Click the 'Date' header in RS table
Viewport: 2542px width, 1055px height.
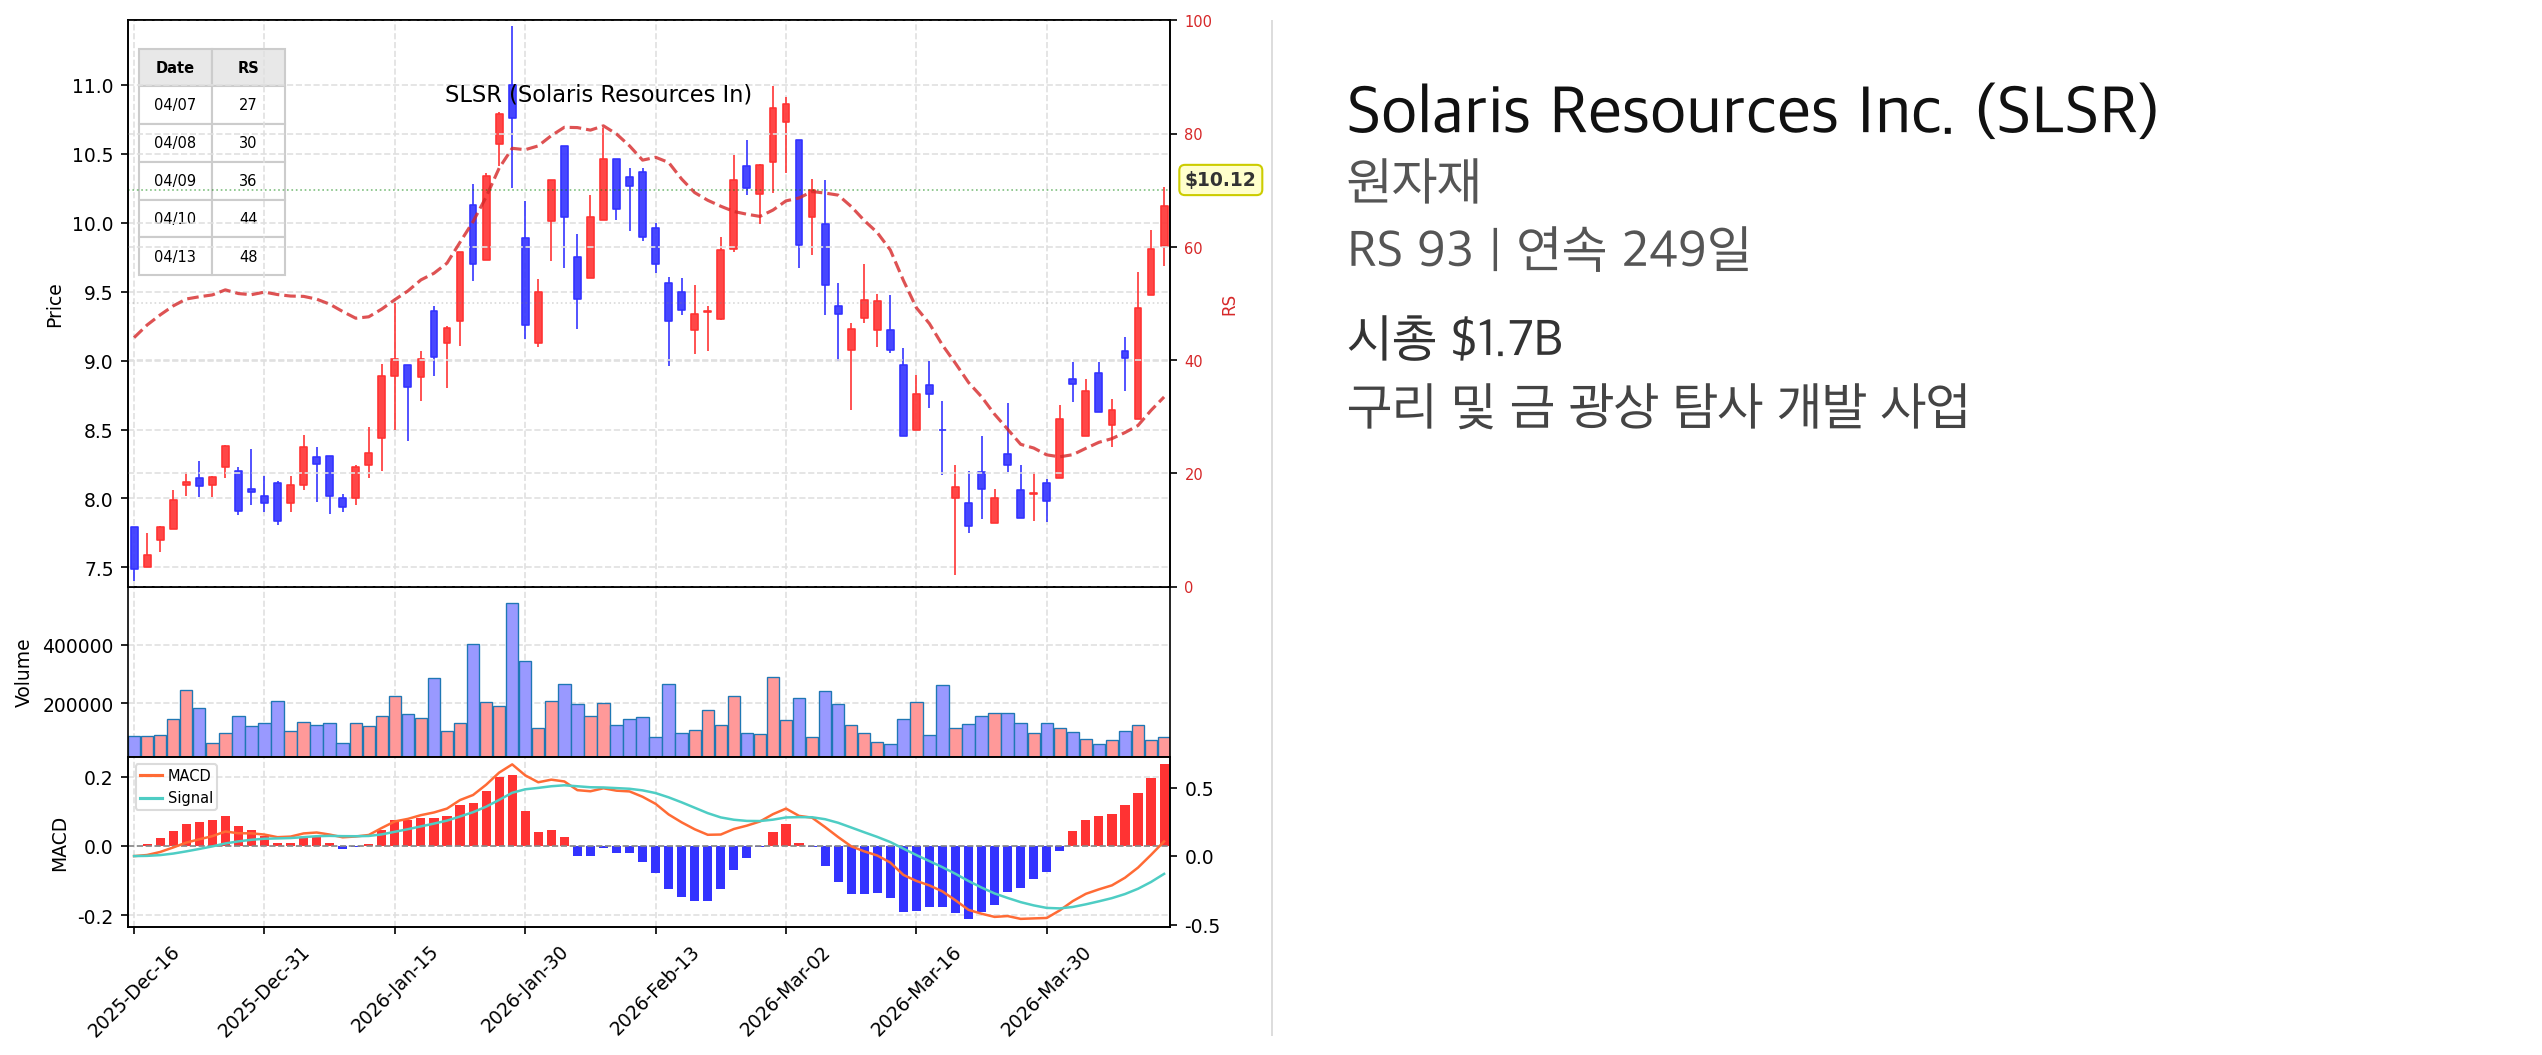(x=175, y=68)
